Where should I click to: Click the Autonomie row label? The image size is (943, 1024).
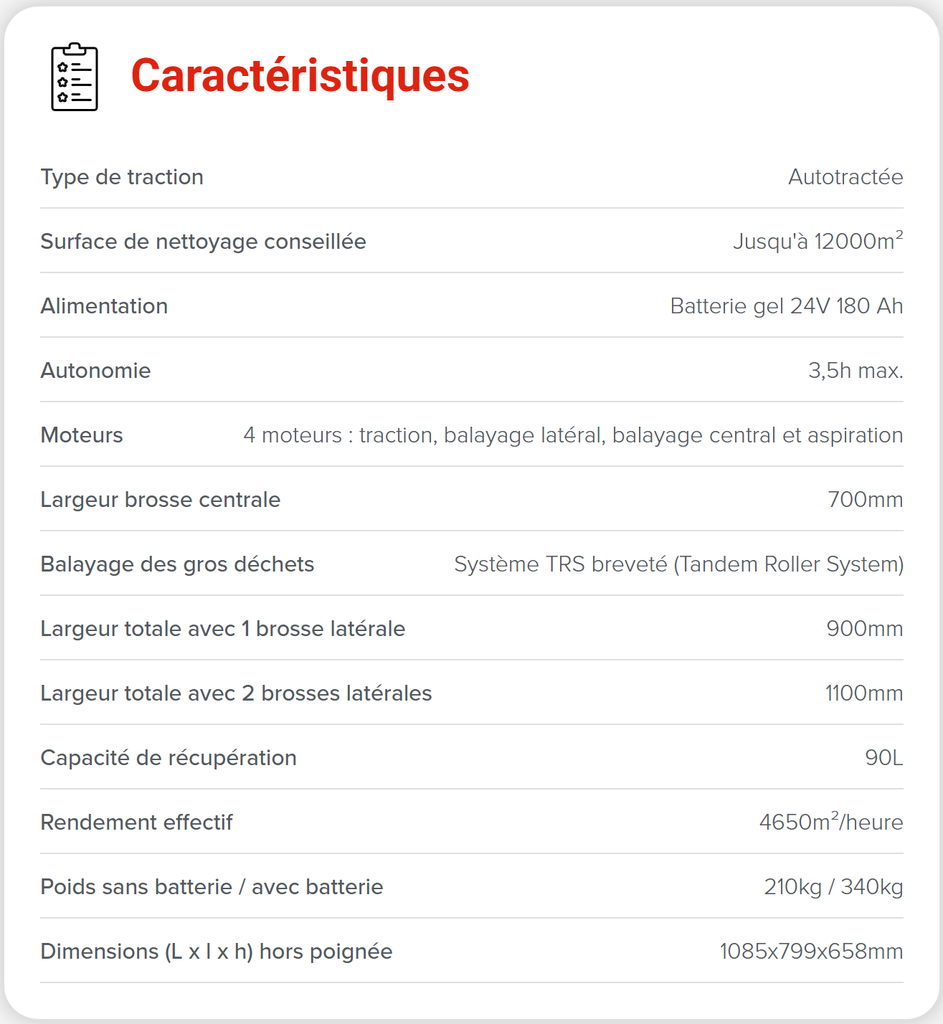point(96,371)
